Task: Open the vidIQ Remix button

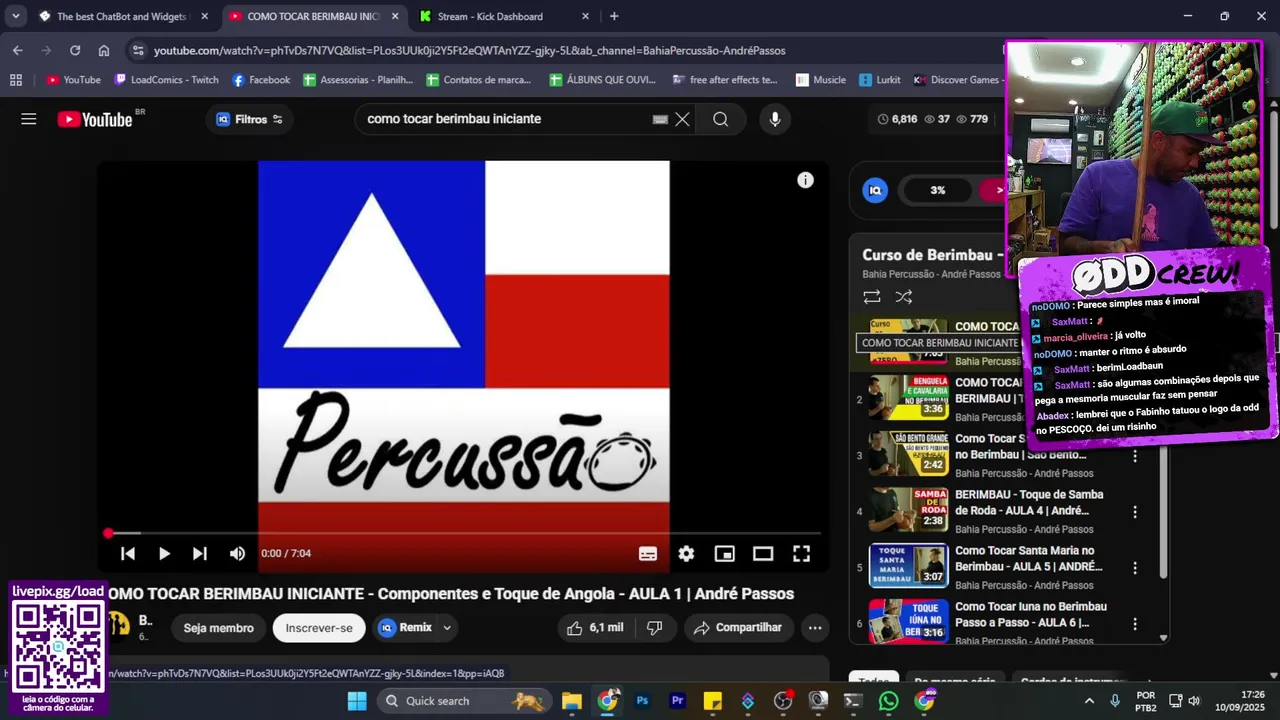Action: (x=406, y=628)
